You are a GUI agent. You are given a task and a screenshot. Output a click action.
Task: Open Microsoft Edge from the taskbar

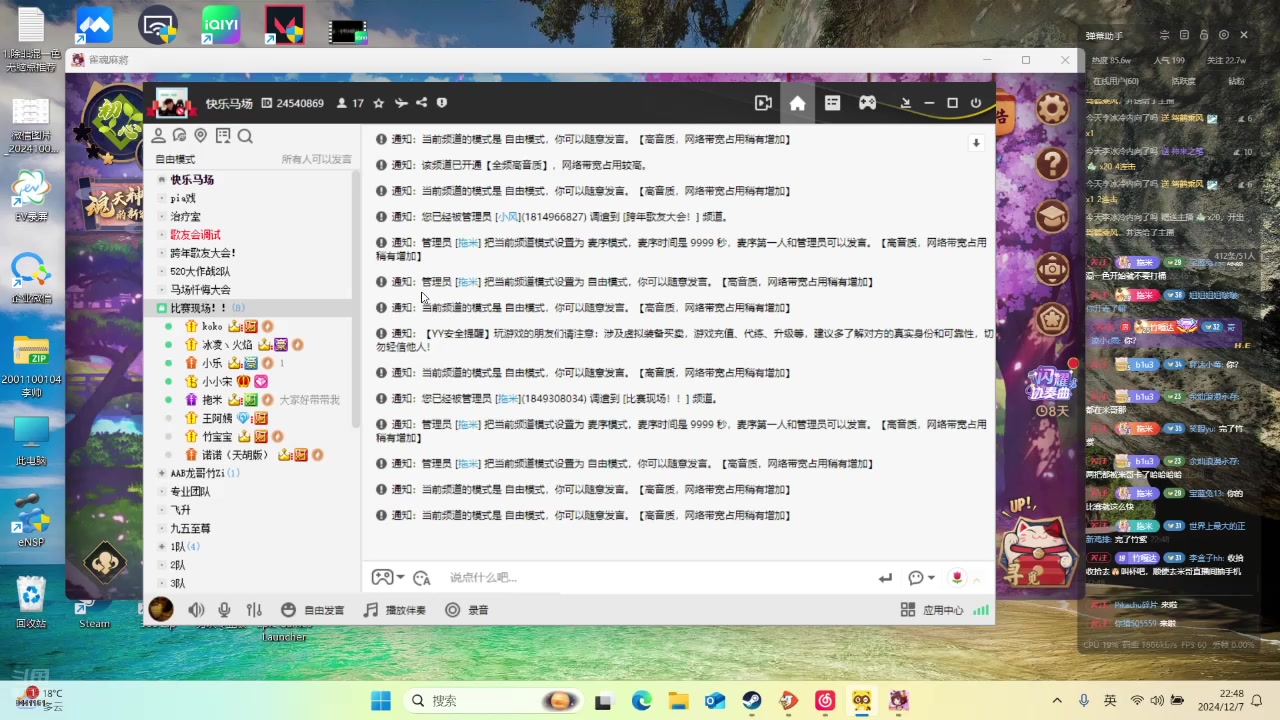tap(642, 701)
